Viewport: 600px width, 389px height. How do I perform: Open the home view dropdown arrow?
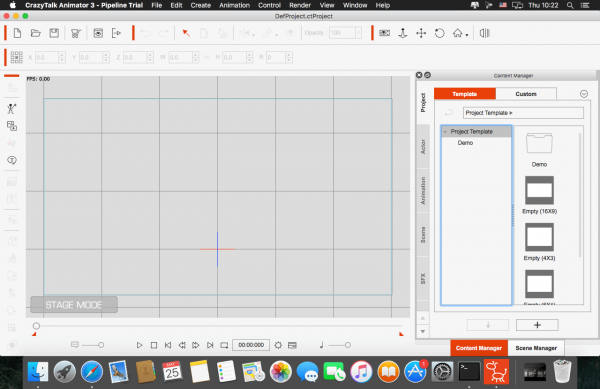coord(467,35)
